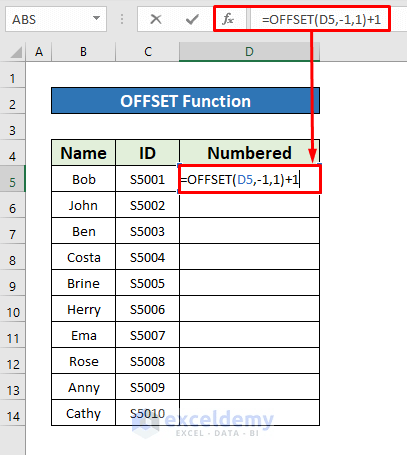Click into the formula bar text
The width and height of the screenshot is (407, 455).
click(x=321, y=19)
